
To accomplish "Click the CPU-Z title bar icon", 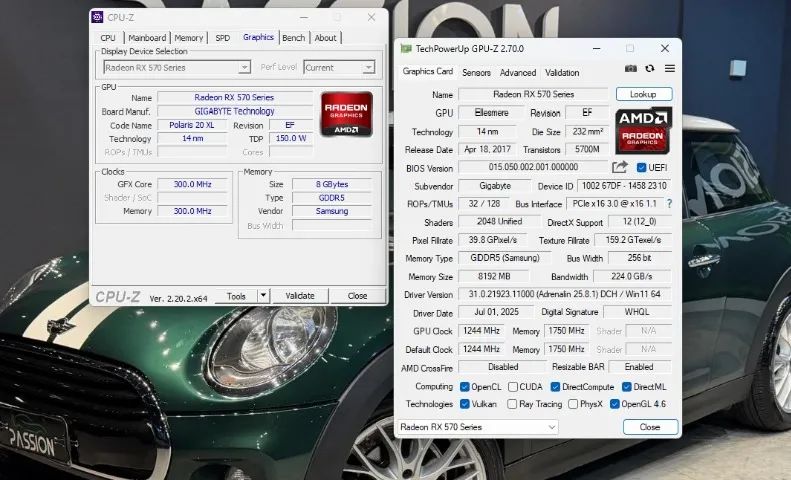I will coord(97,17).
